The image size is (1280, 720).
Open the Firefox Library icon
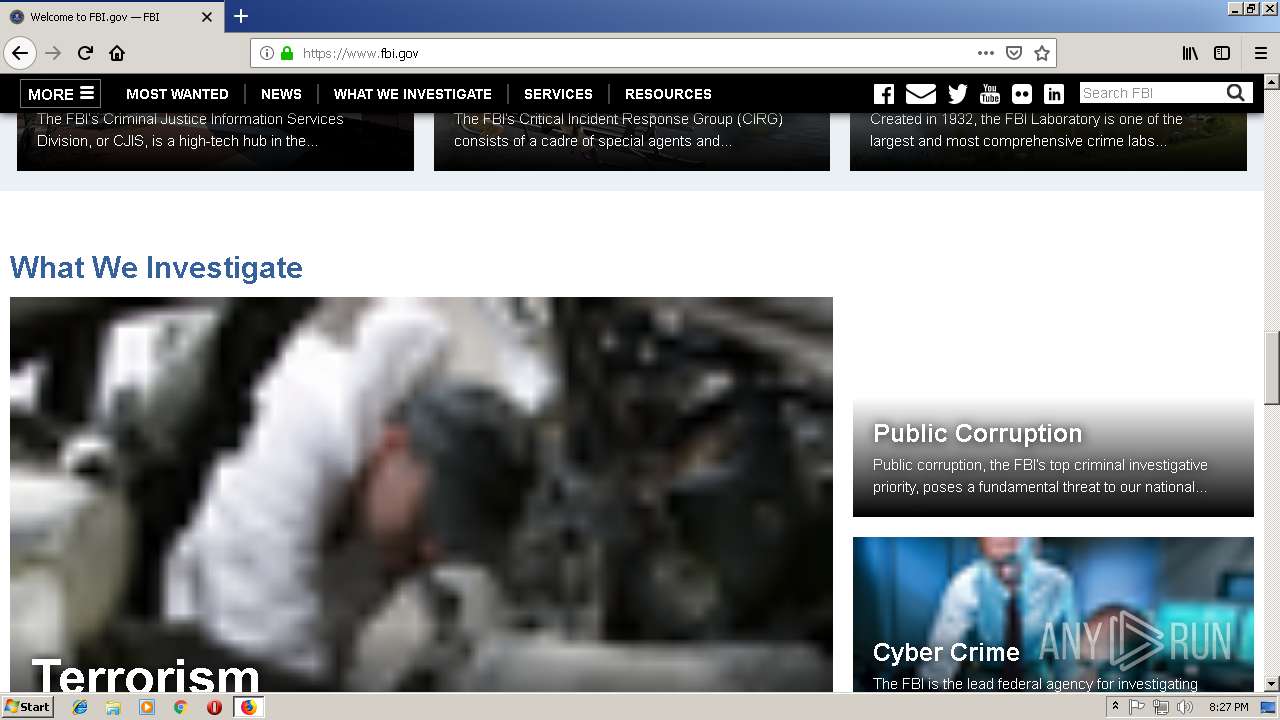(x=1190, y=53)
